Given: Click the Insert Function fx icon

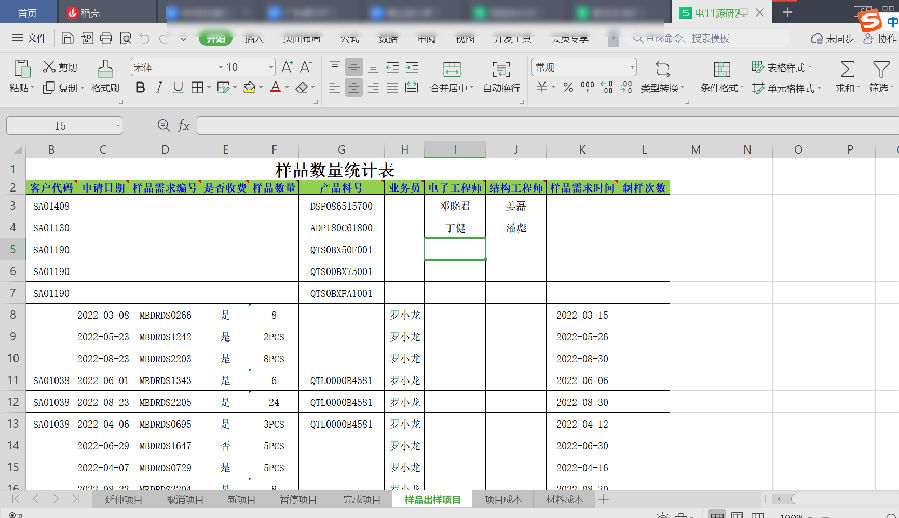Looking at the screenshot, I should [184, 126].
